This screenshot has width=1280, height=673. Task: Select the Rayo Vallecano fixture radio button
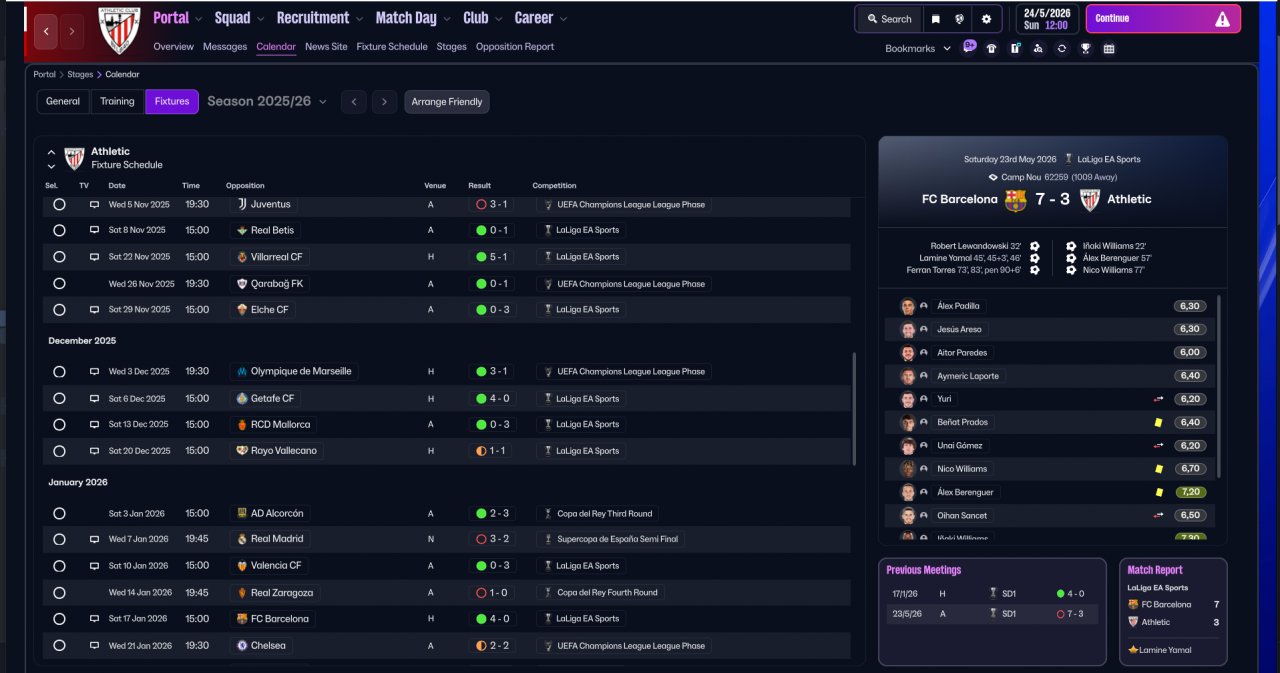(59, 451)
